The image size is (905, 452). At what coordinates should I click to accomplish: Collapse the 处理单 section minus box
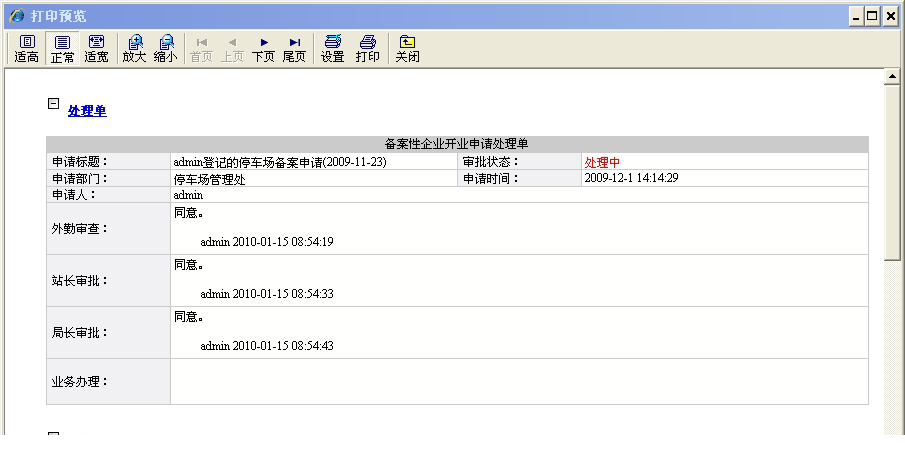[53, 104]
